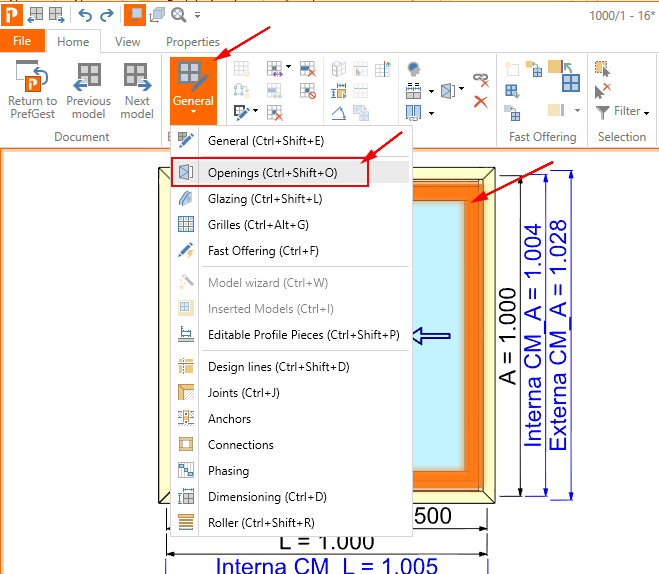Click next model icon in quick access bar

57,15
